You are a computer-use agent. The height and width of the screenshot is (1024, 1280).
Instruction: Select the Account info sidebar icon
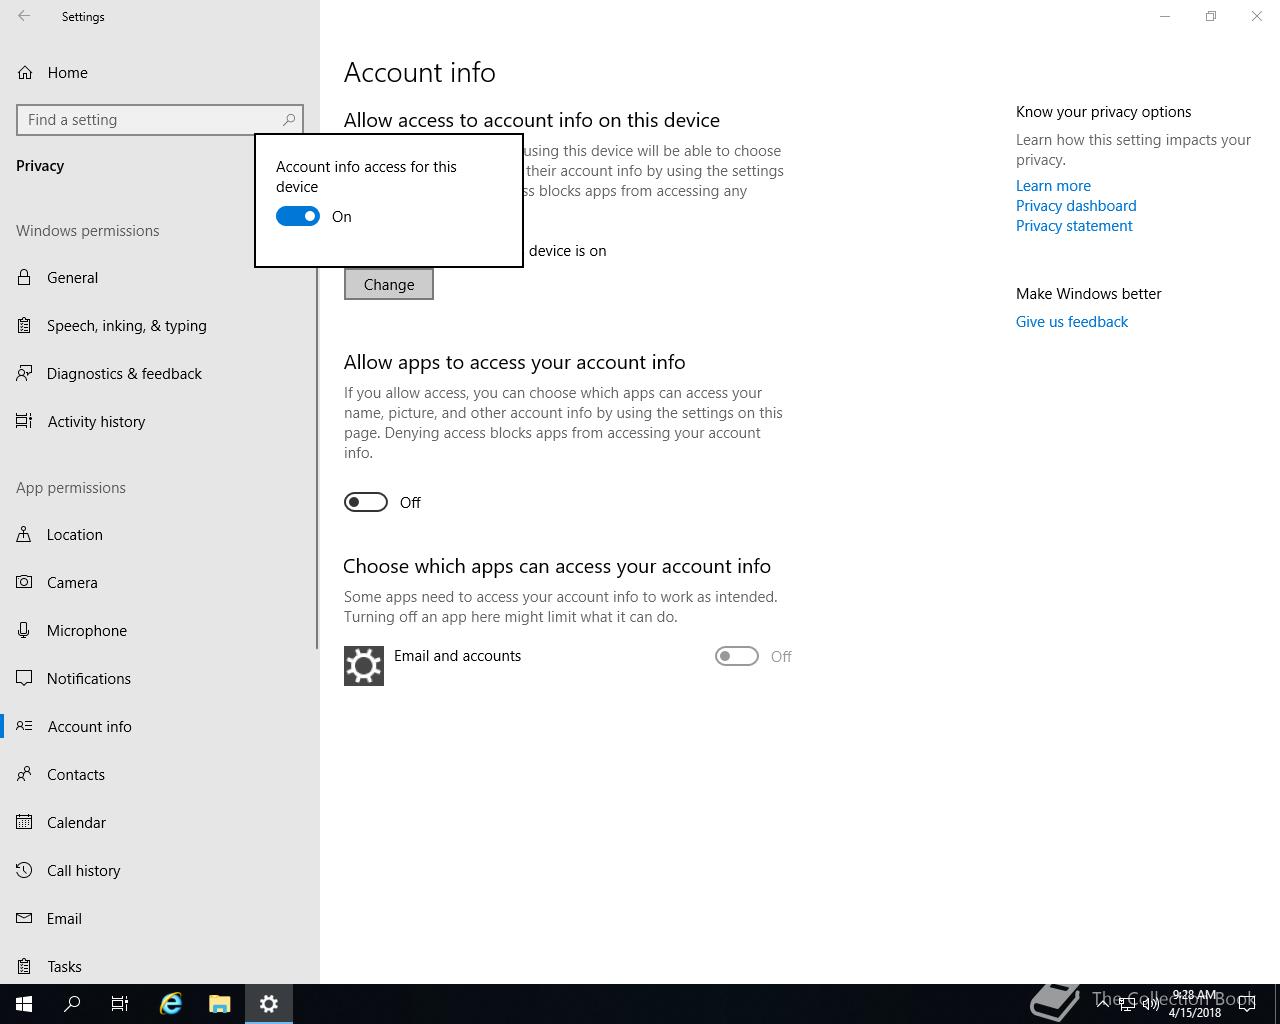[24, 726]
